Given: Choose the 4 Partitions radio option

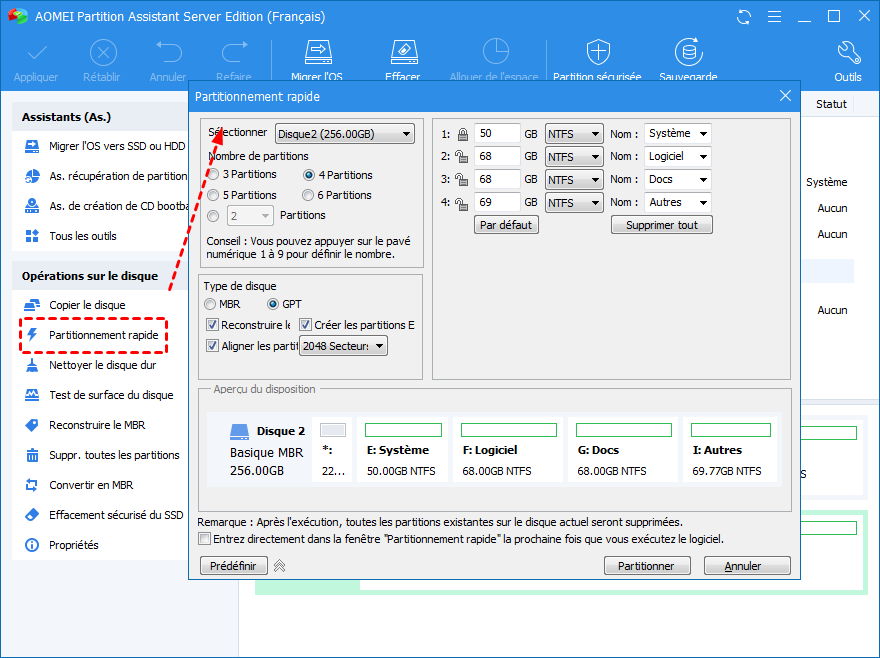Looking at the screenshot, I should [309, 175].
